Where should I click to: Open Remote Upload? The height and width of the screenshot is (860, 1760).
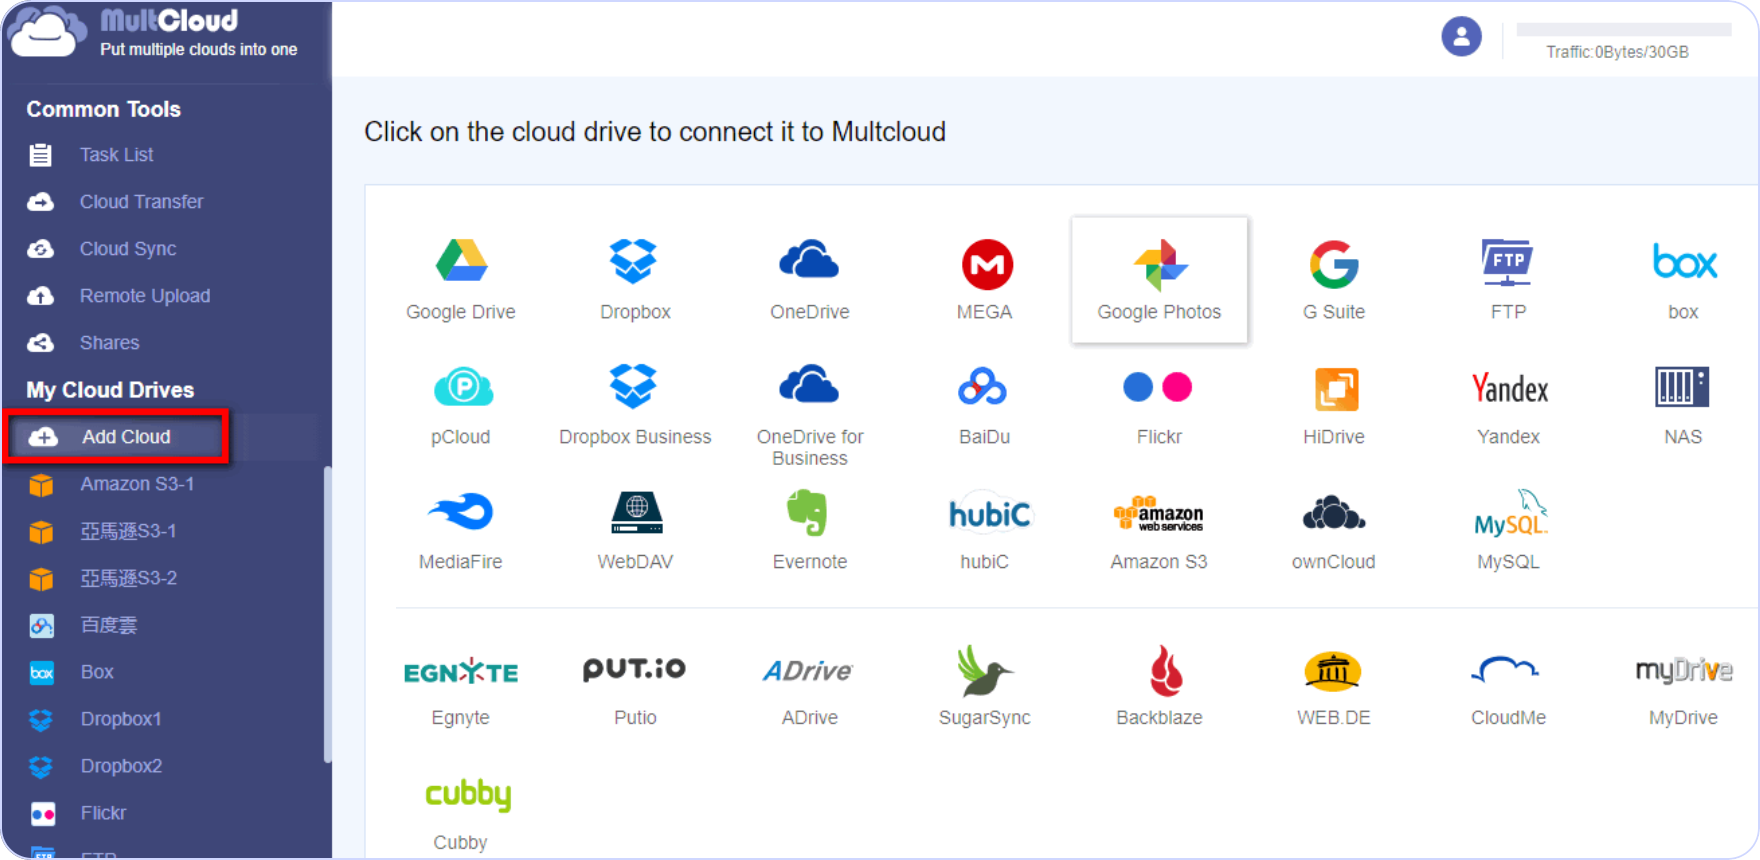(x=145, y=296)
